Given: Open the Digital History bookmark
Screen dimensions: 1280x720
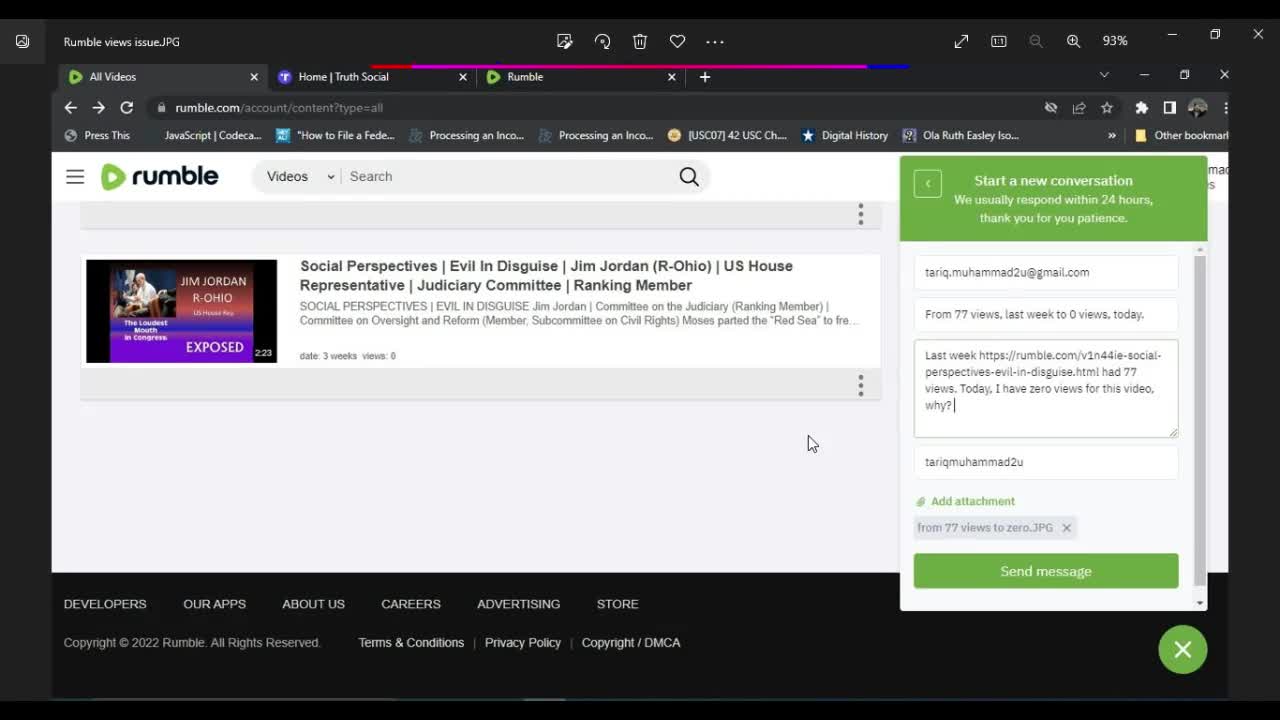Looking at the screenshot, I should click(844, 135).
